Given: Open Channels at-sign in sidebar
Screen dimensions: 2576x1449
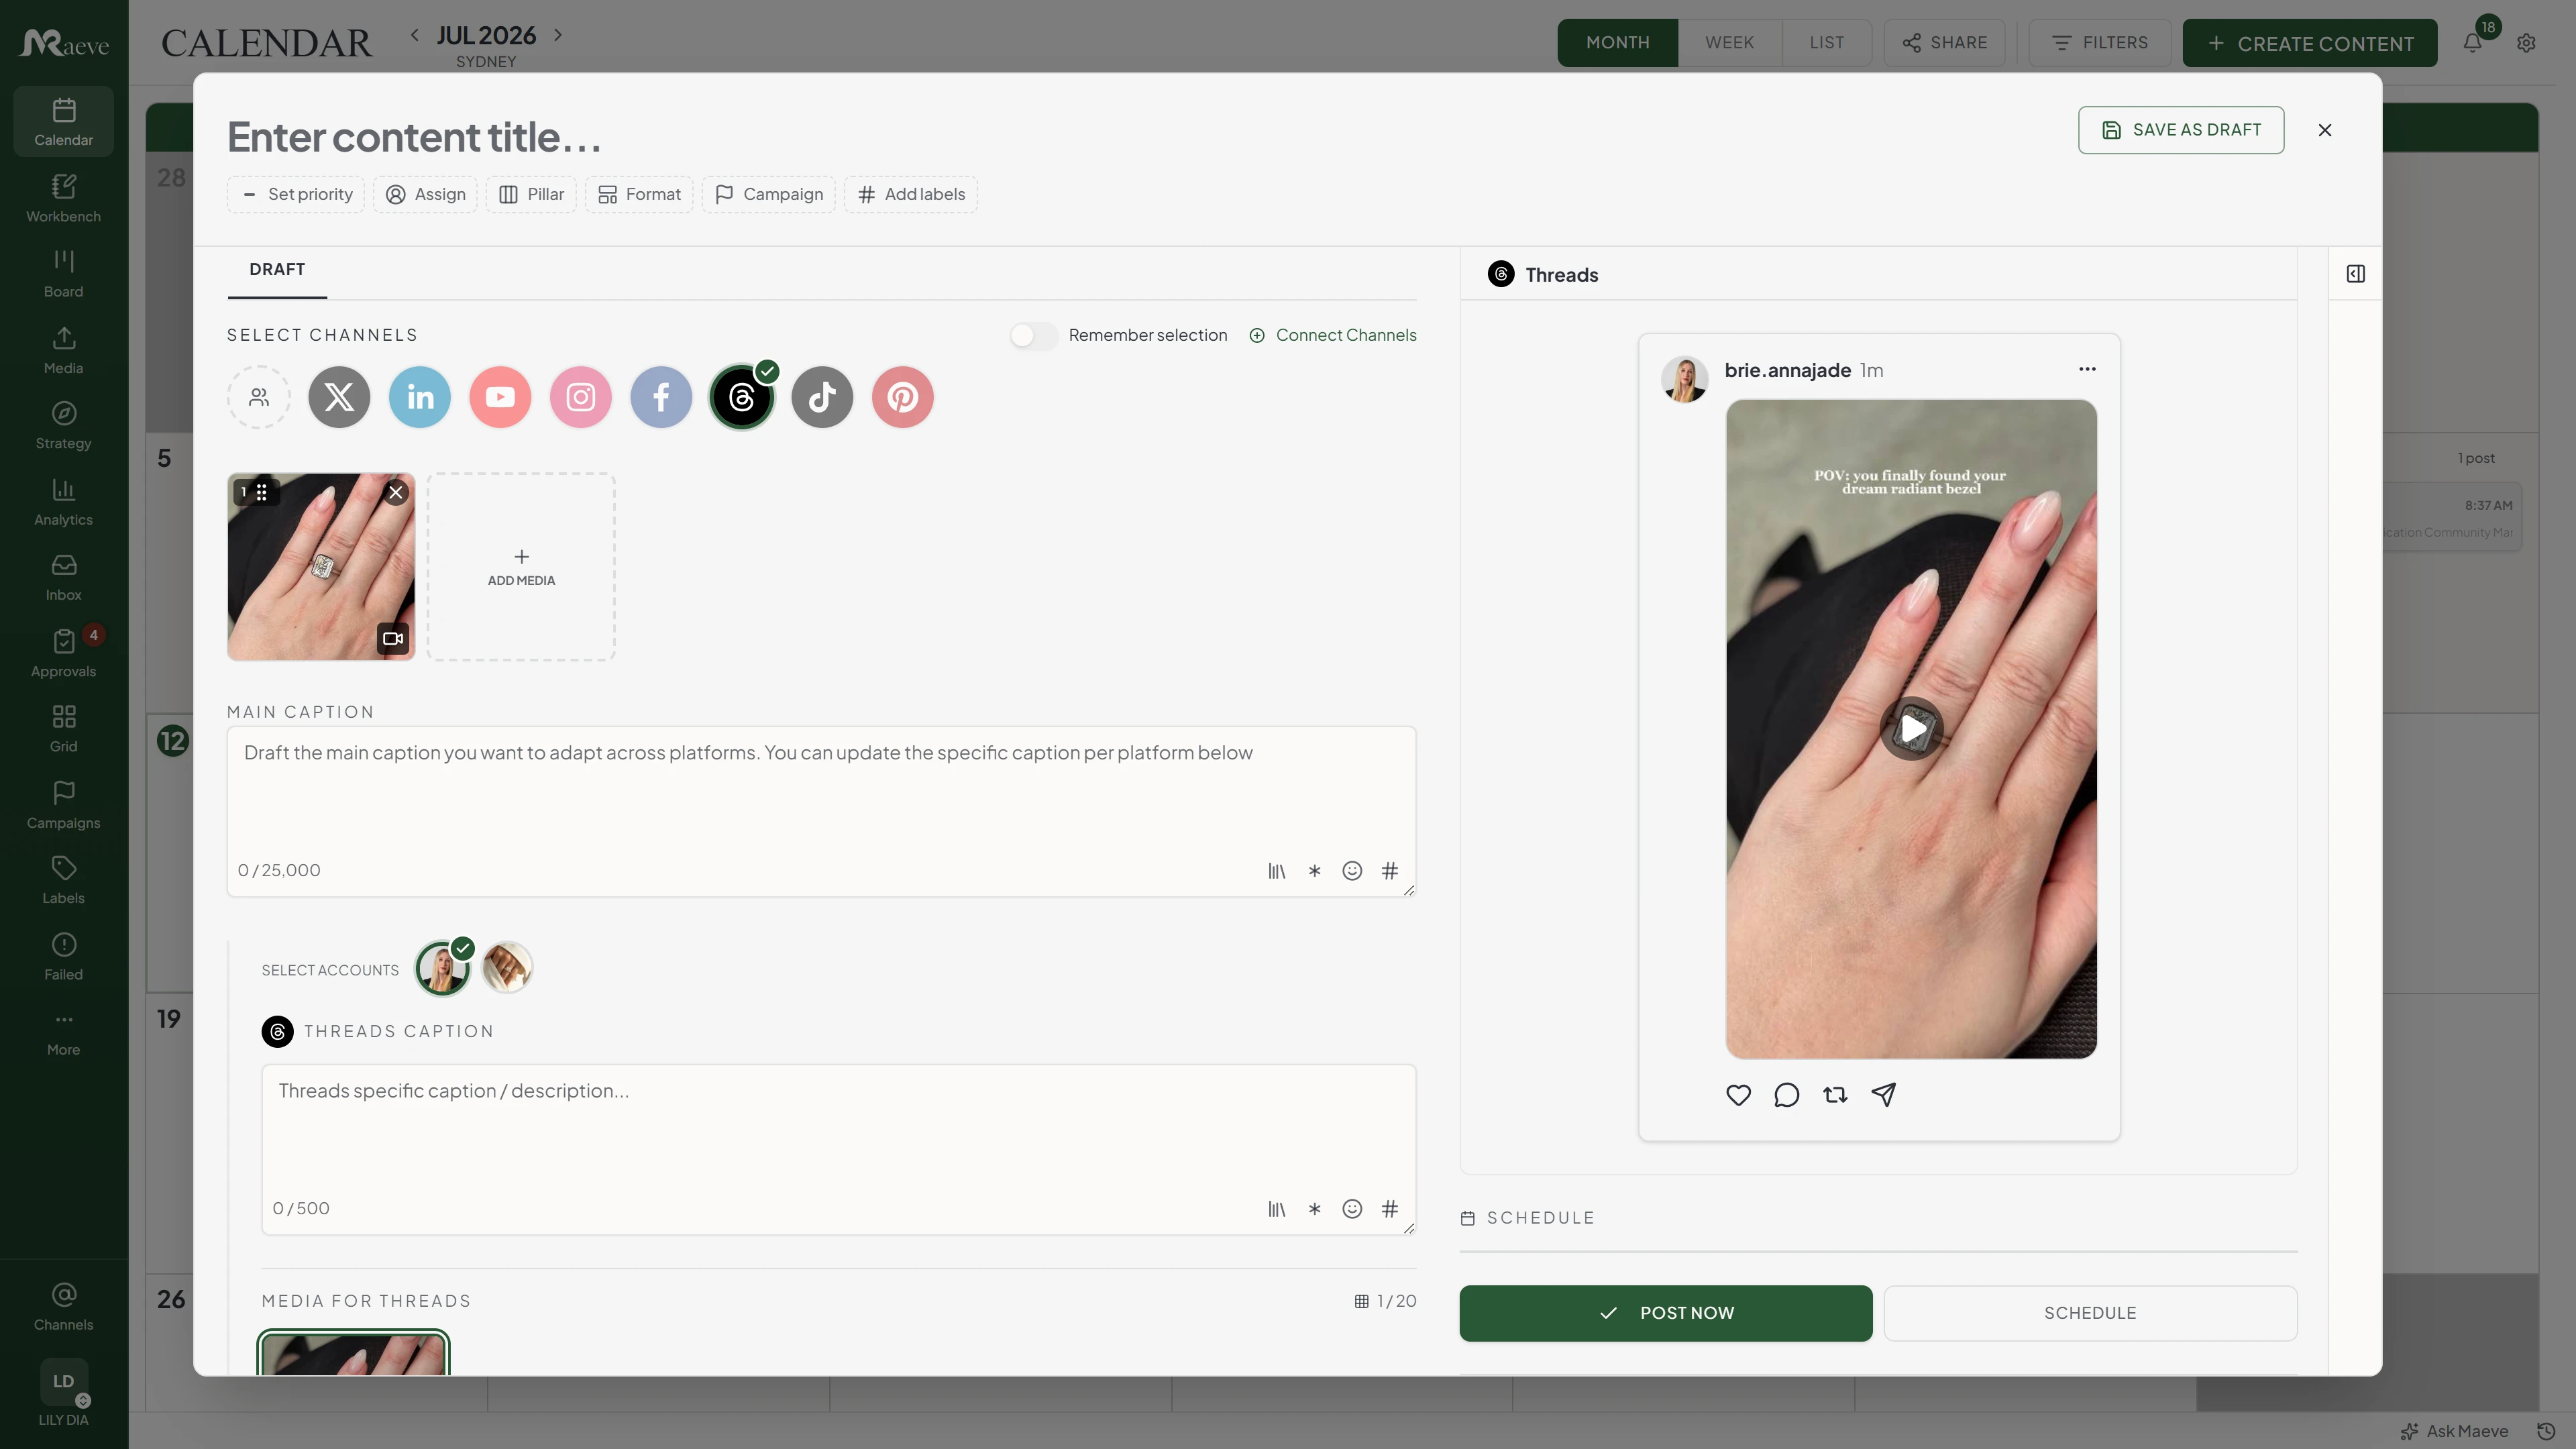Looking at the screenshot, I should point(63,1306).
